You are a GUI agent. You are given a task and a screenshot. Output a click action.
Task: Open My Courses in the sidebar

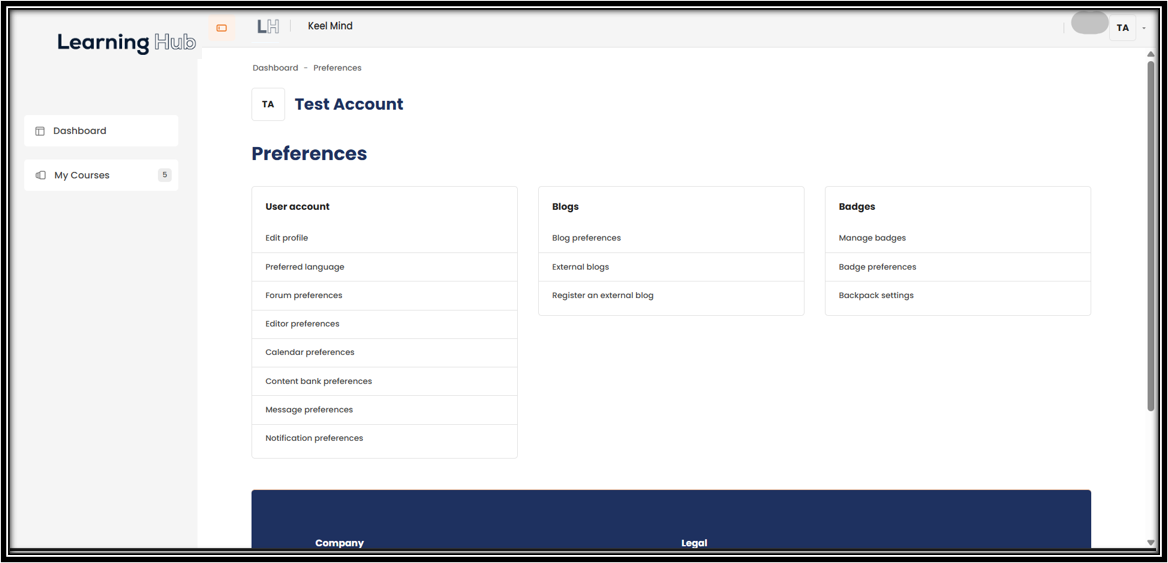pos(101,176)
